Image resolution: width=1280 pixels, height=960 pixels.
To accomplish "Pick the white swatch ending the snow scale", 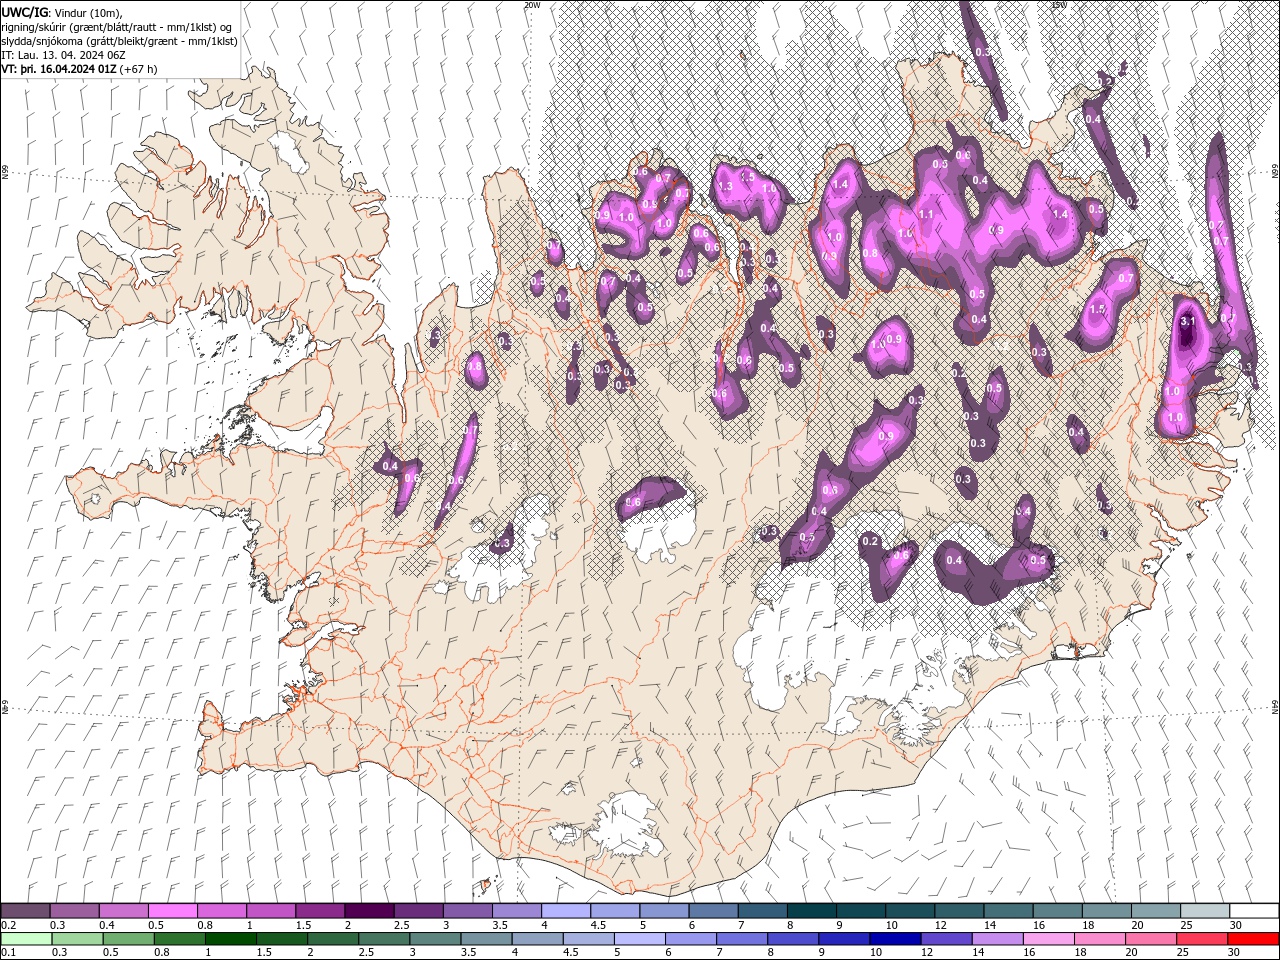I will click(x=1254, y=911).
